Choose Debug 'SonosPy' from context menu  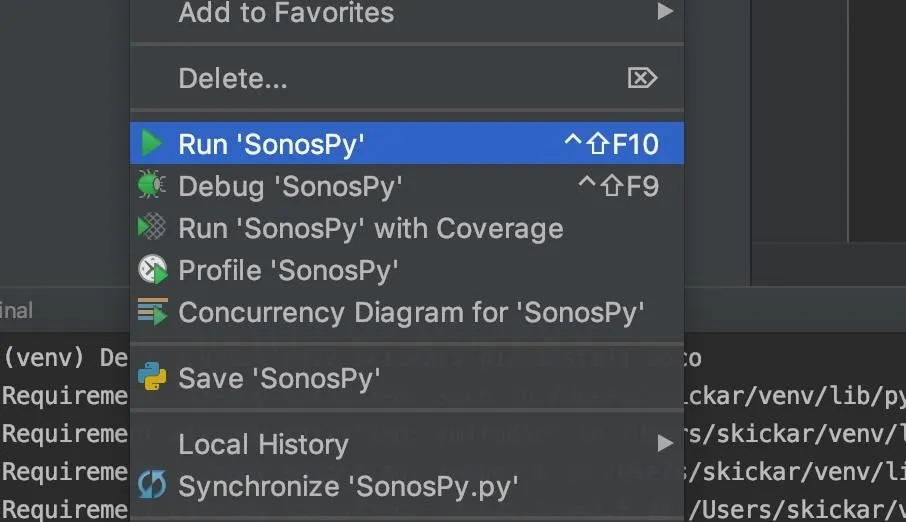[407, 186]
